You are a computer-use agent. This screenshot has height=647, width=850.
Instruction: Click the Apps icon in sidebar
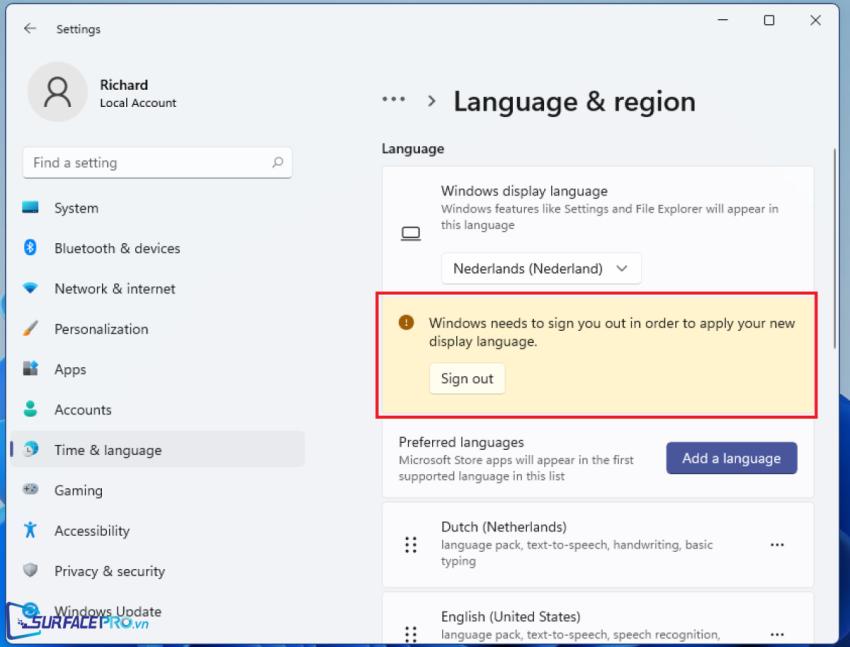click(30, 368)
